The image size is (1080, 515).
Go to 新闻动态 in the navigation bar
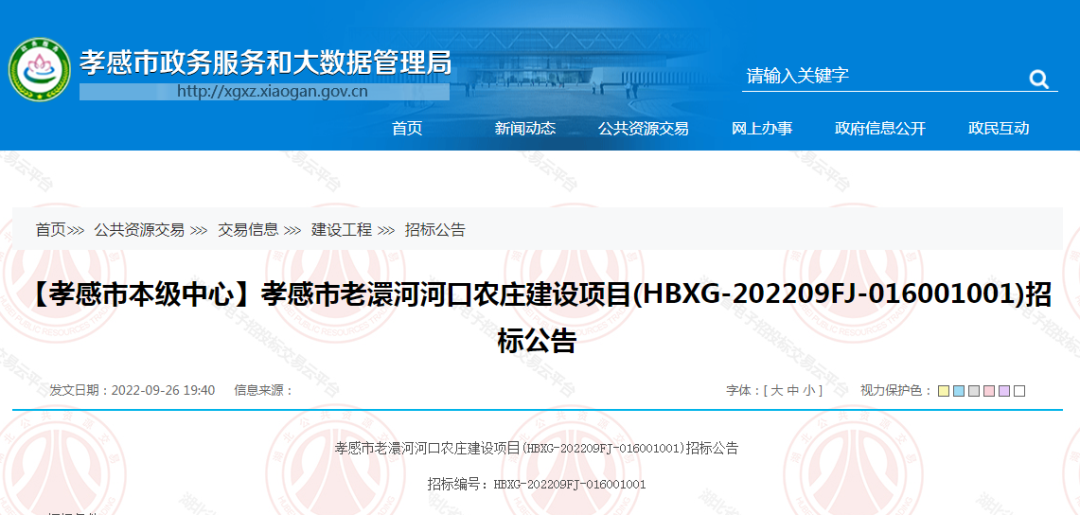tap(525, 128)
